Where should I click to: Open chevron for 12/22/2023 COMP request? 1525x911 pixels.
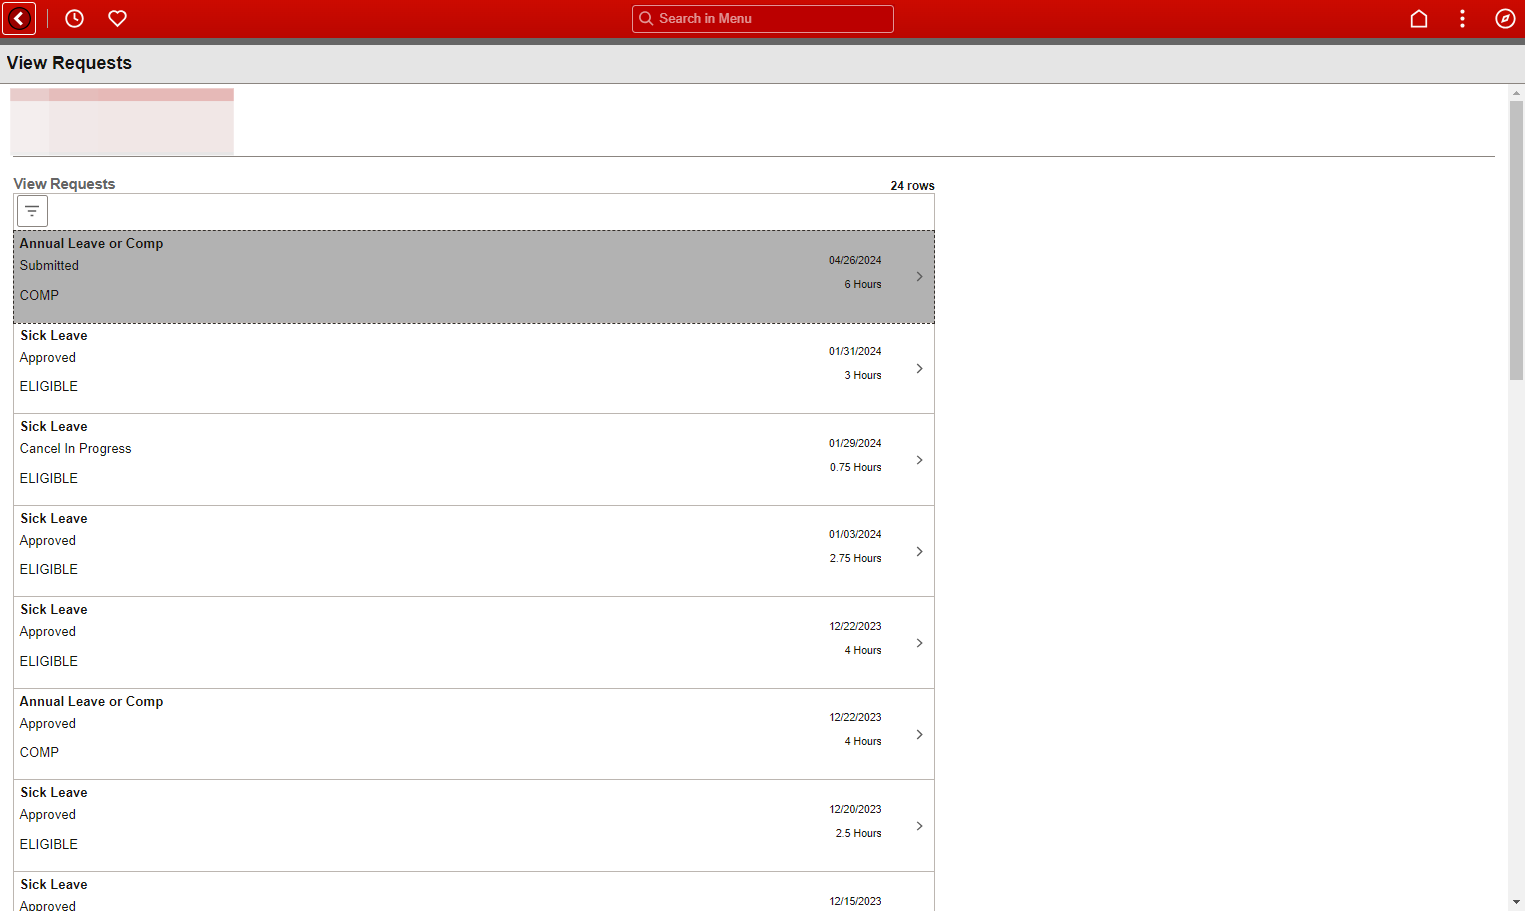click(919, 734)
